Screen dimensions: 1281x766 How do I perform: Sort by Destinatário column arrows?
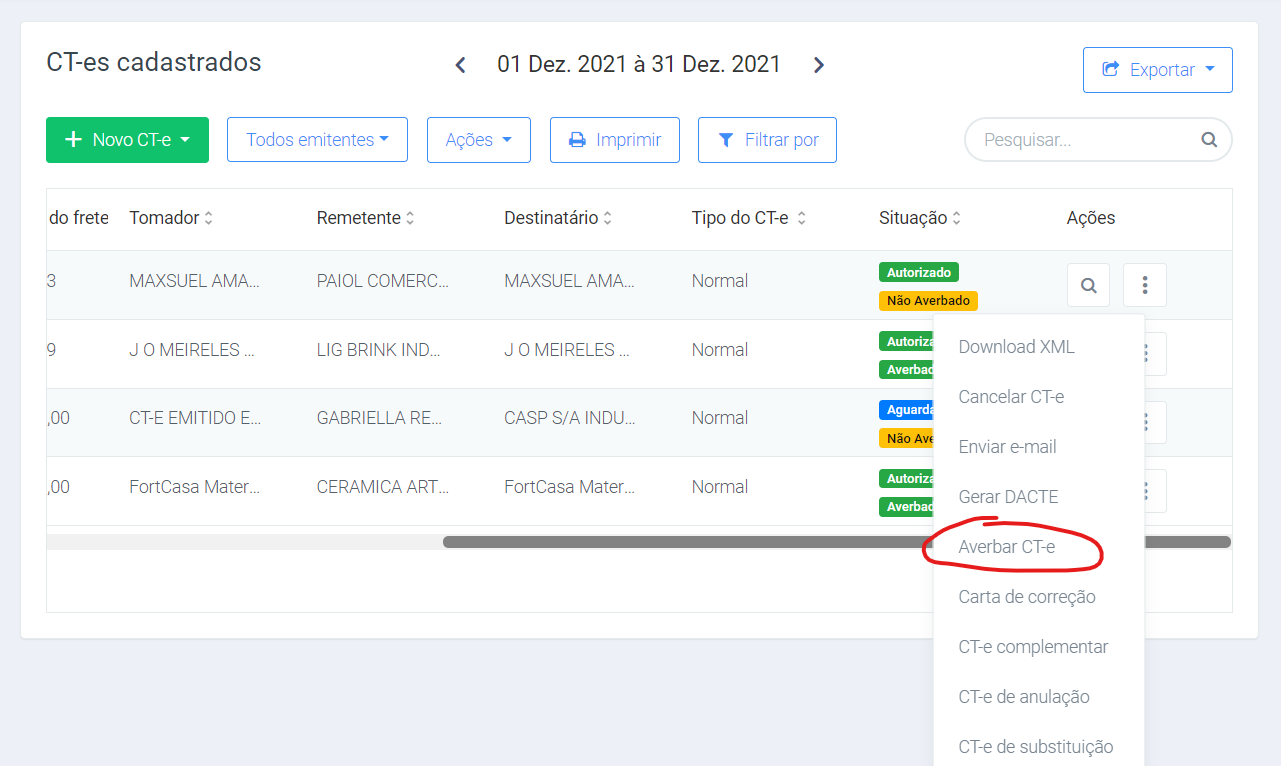[x=608, y=218]
